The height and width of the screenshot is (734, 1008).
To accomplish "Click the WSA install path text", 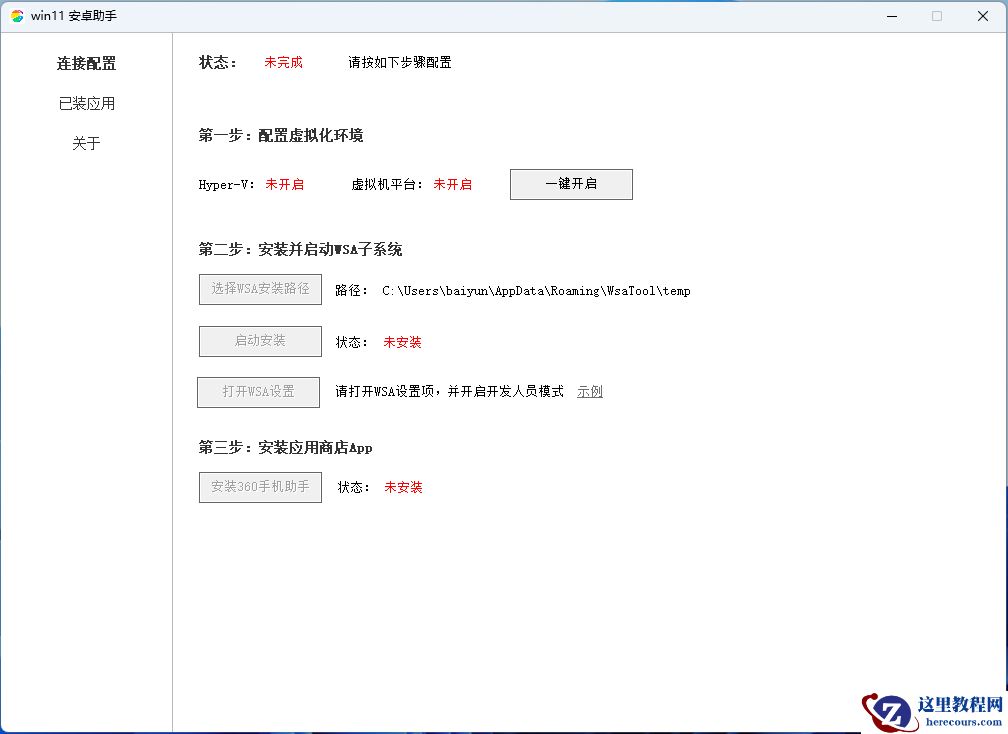I will coord(536,291).
